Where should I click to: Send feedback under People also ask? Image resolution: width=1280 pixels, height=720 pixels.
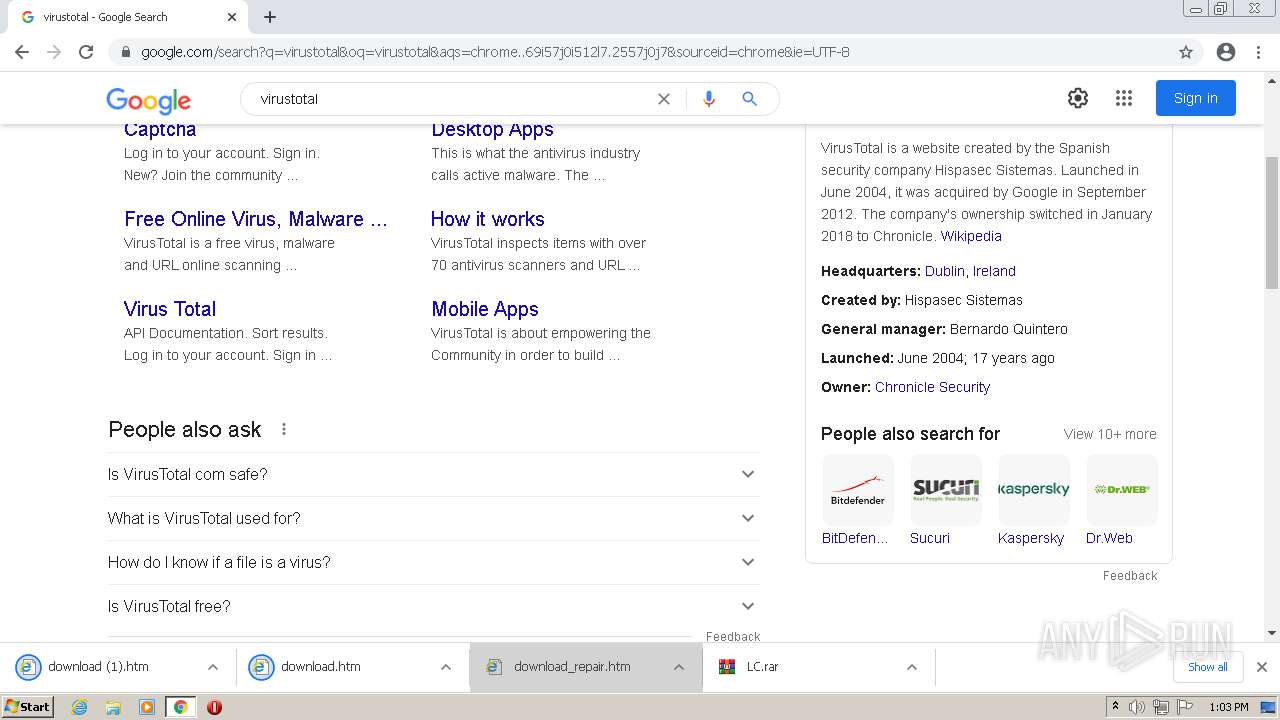click(733, 636)
